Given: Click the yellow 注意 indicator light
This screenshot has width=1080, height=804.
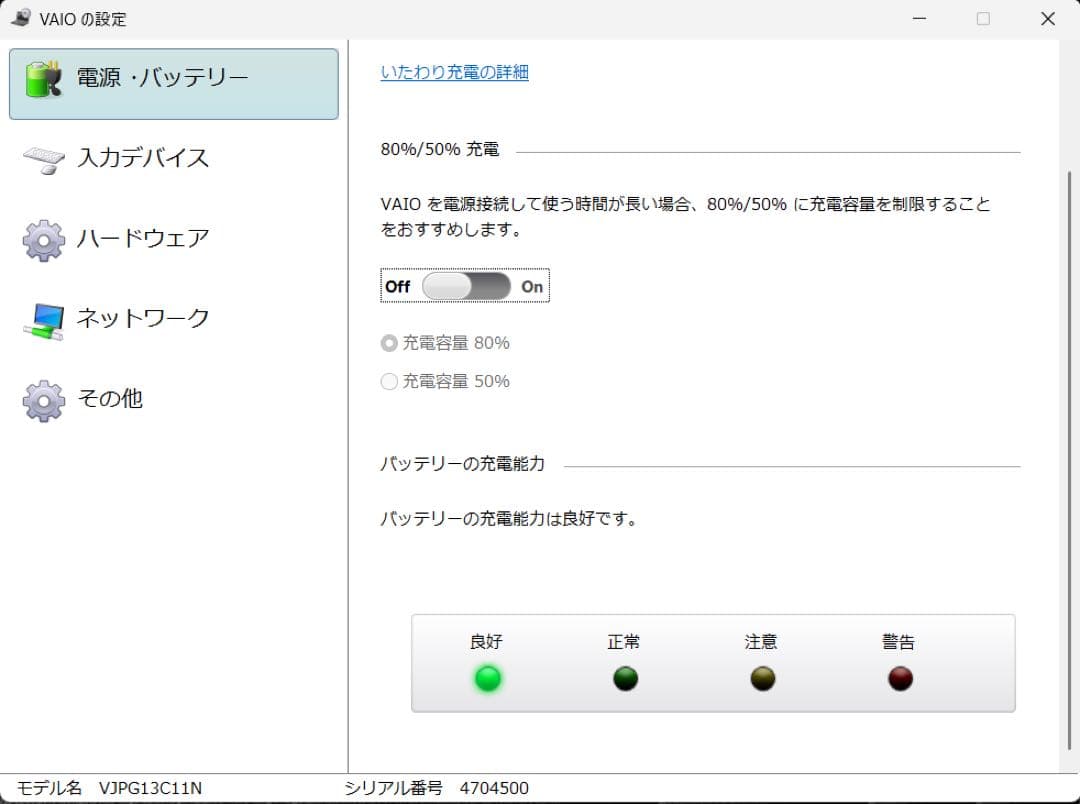Looking at the screenshot, I should click(x=762, y=678).
